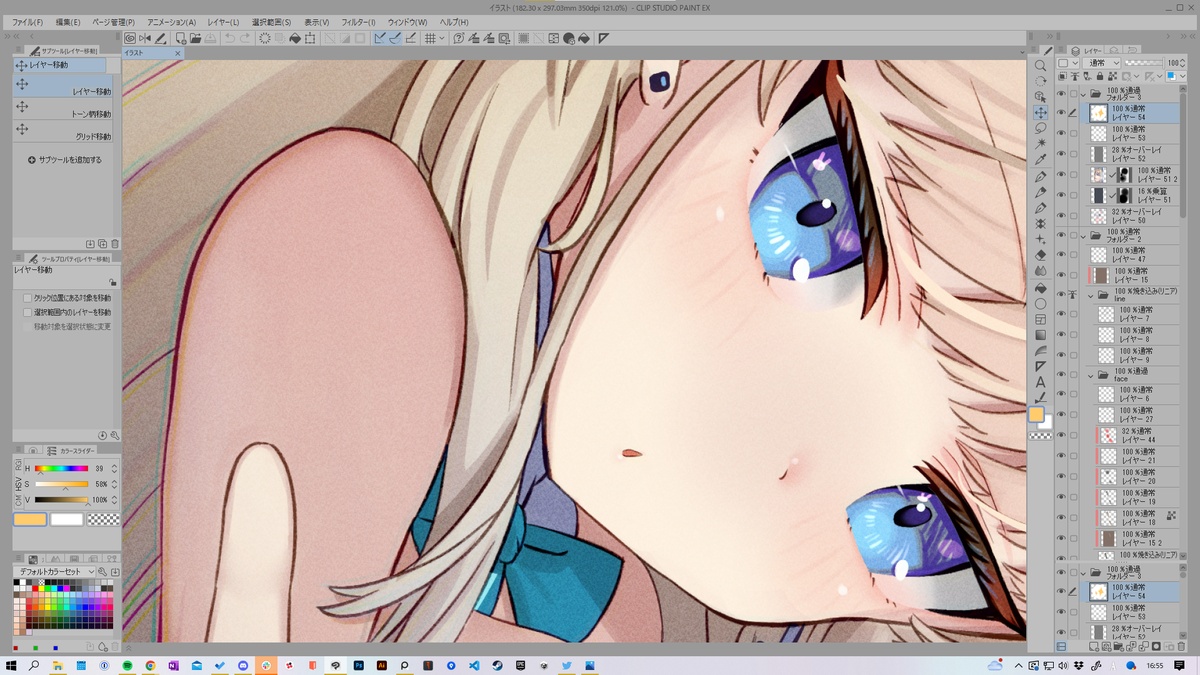This screenshot has height=675, width=1200.
Task: Click the Undo arrow in the command bar
Action: pos(230,38)
